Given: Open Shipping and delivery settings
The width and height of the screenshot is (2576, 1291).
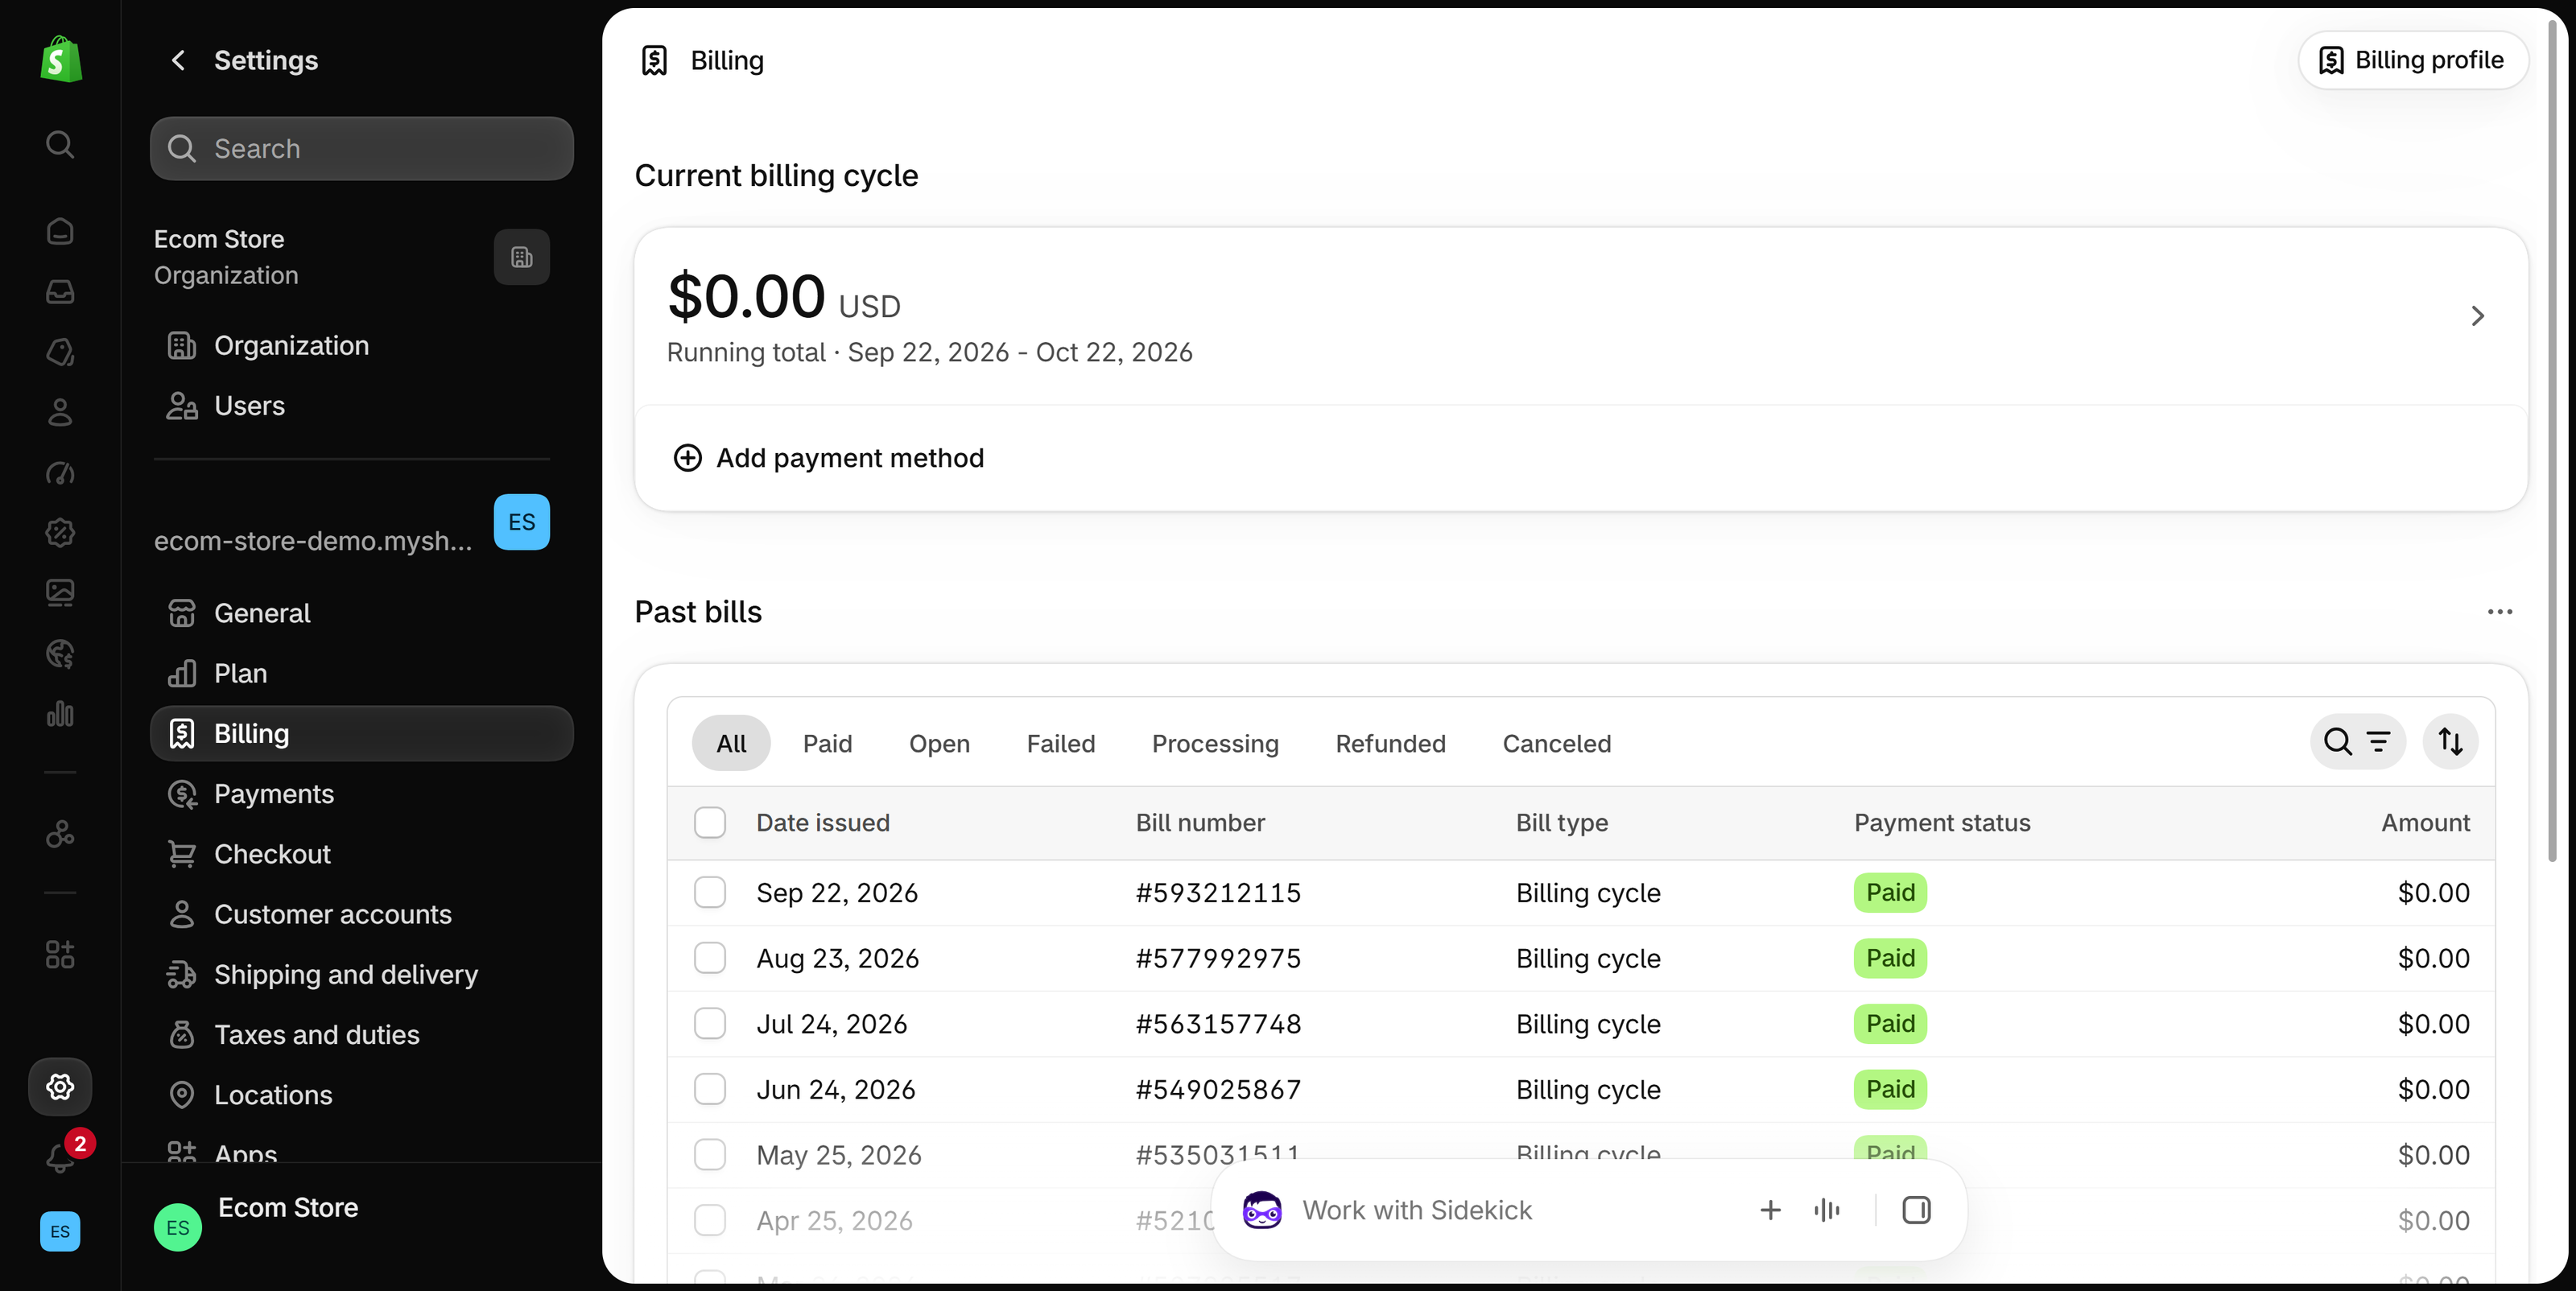Looking at the screenshot, I should click(x=361, y=974).
